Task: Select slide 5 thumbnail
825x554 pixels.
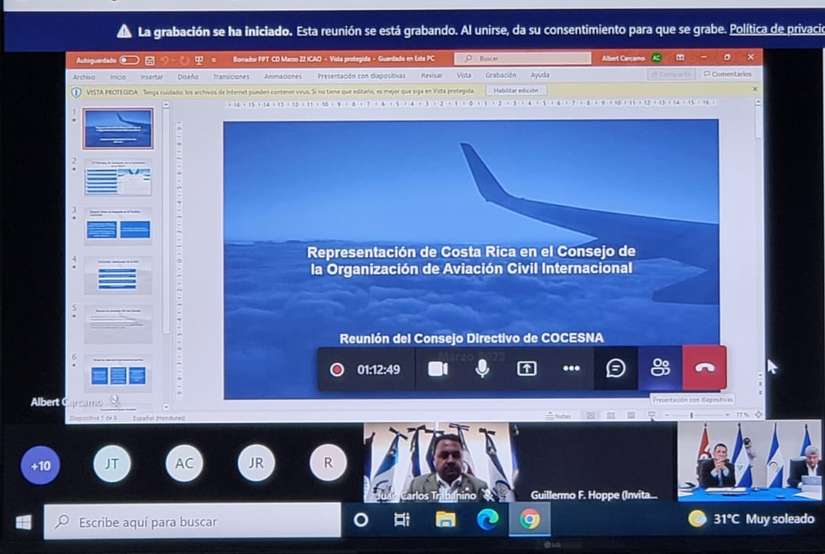Action: [118, 324]
